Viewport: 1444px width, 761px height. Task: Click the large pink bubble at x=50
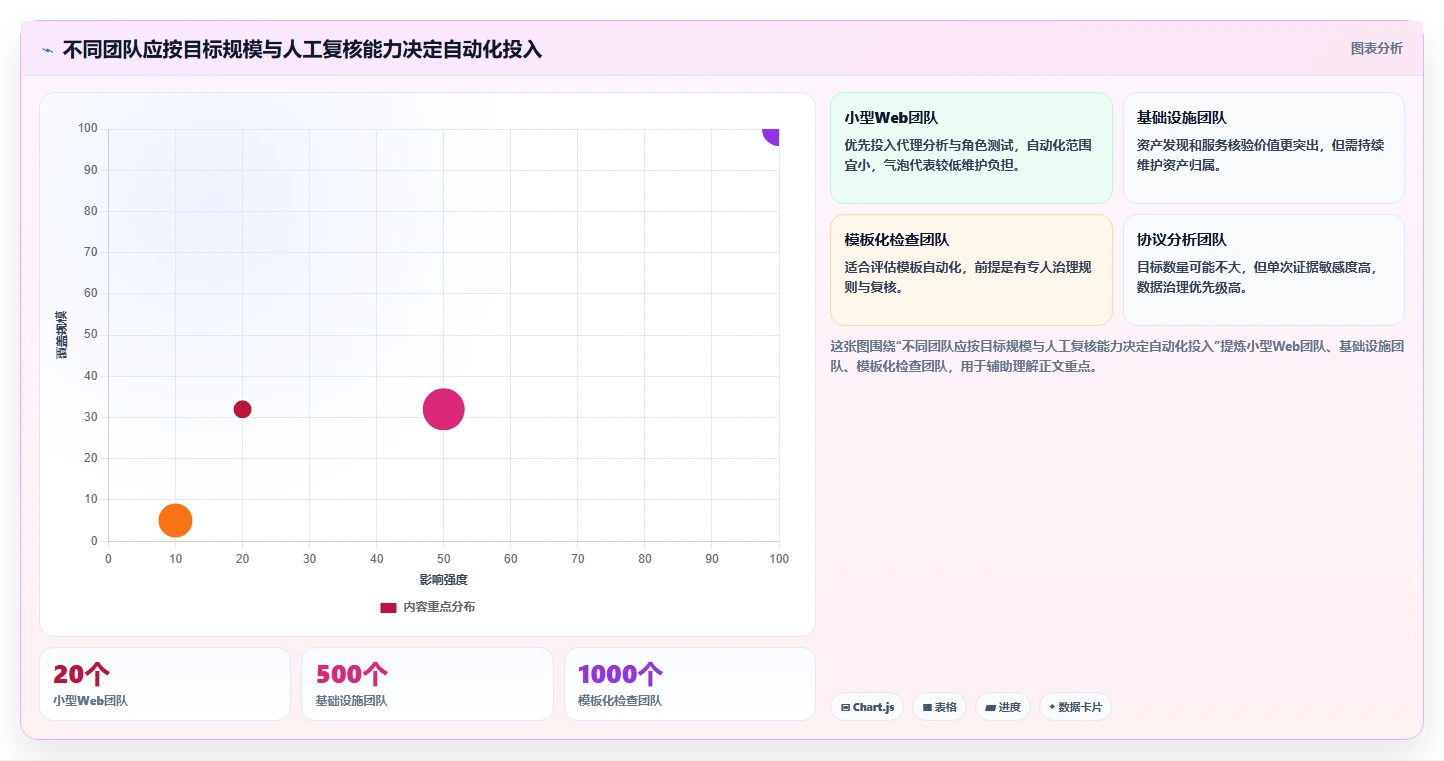[443, 409]
